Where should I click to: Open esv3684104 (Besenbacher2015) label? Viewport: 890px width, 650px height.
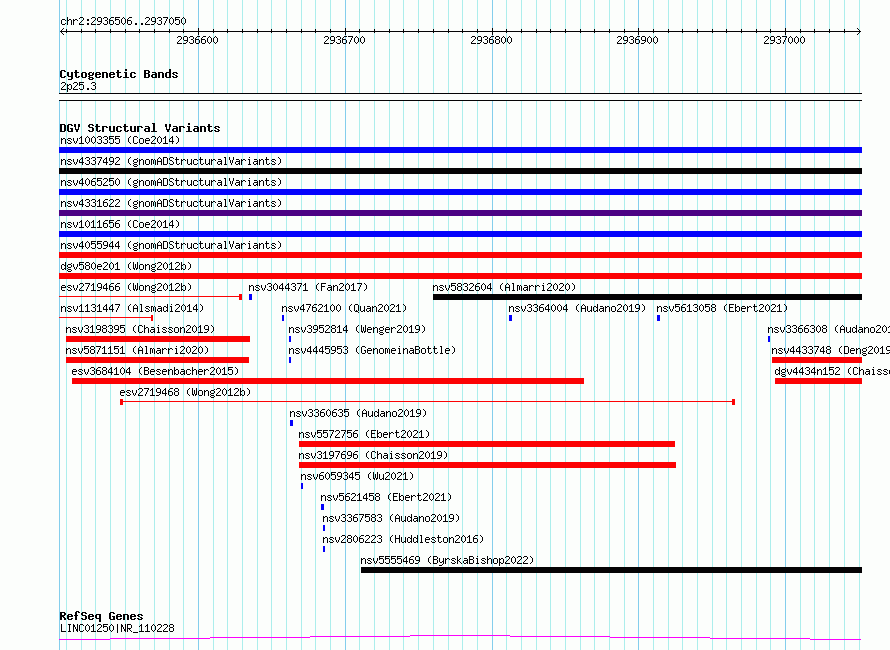[x=156, y=371]
